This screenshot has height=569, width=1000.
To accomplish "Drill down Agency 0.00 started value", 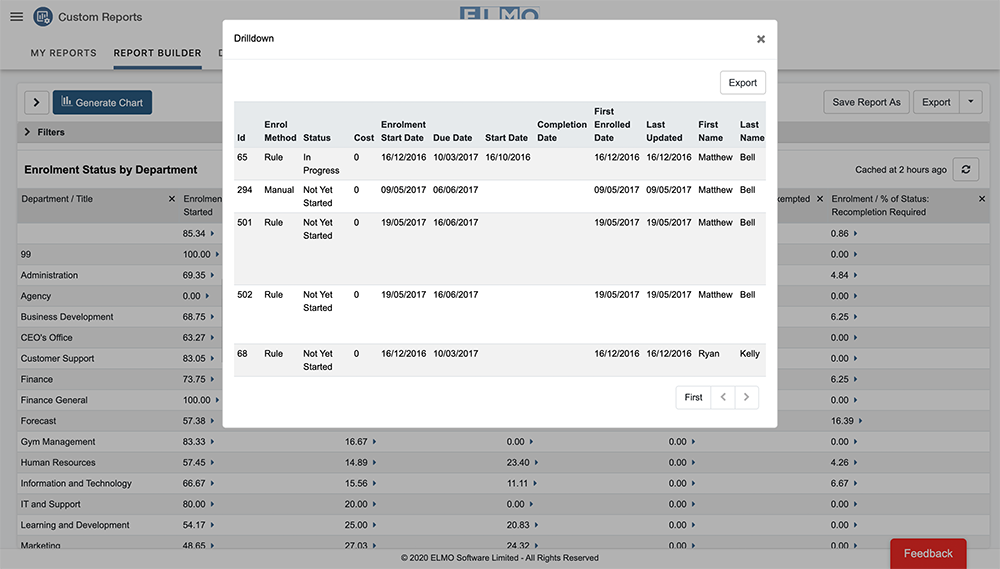I will point(207,296).
